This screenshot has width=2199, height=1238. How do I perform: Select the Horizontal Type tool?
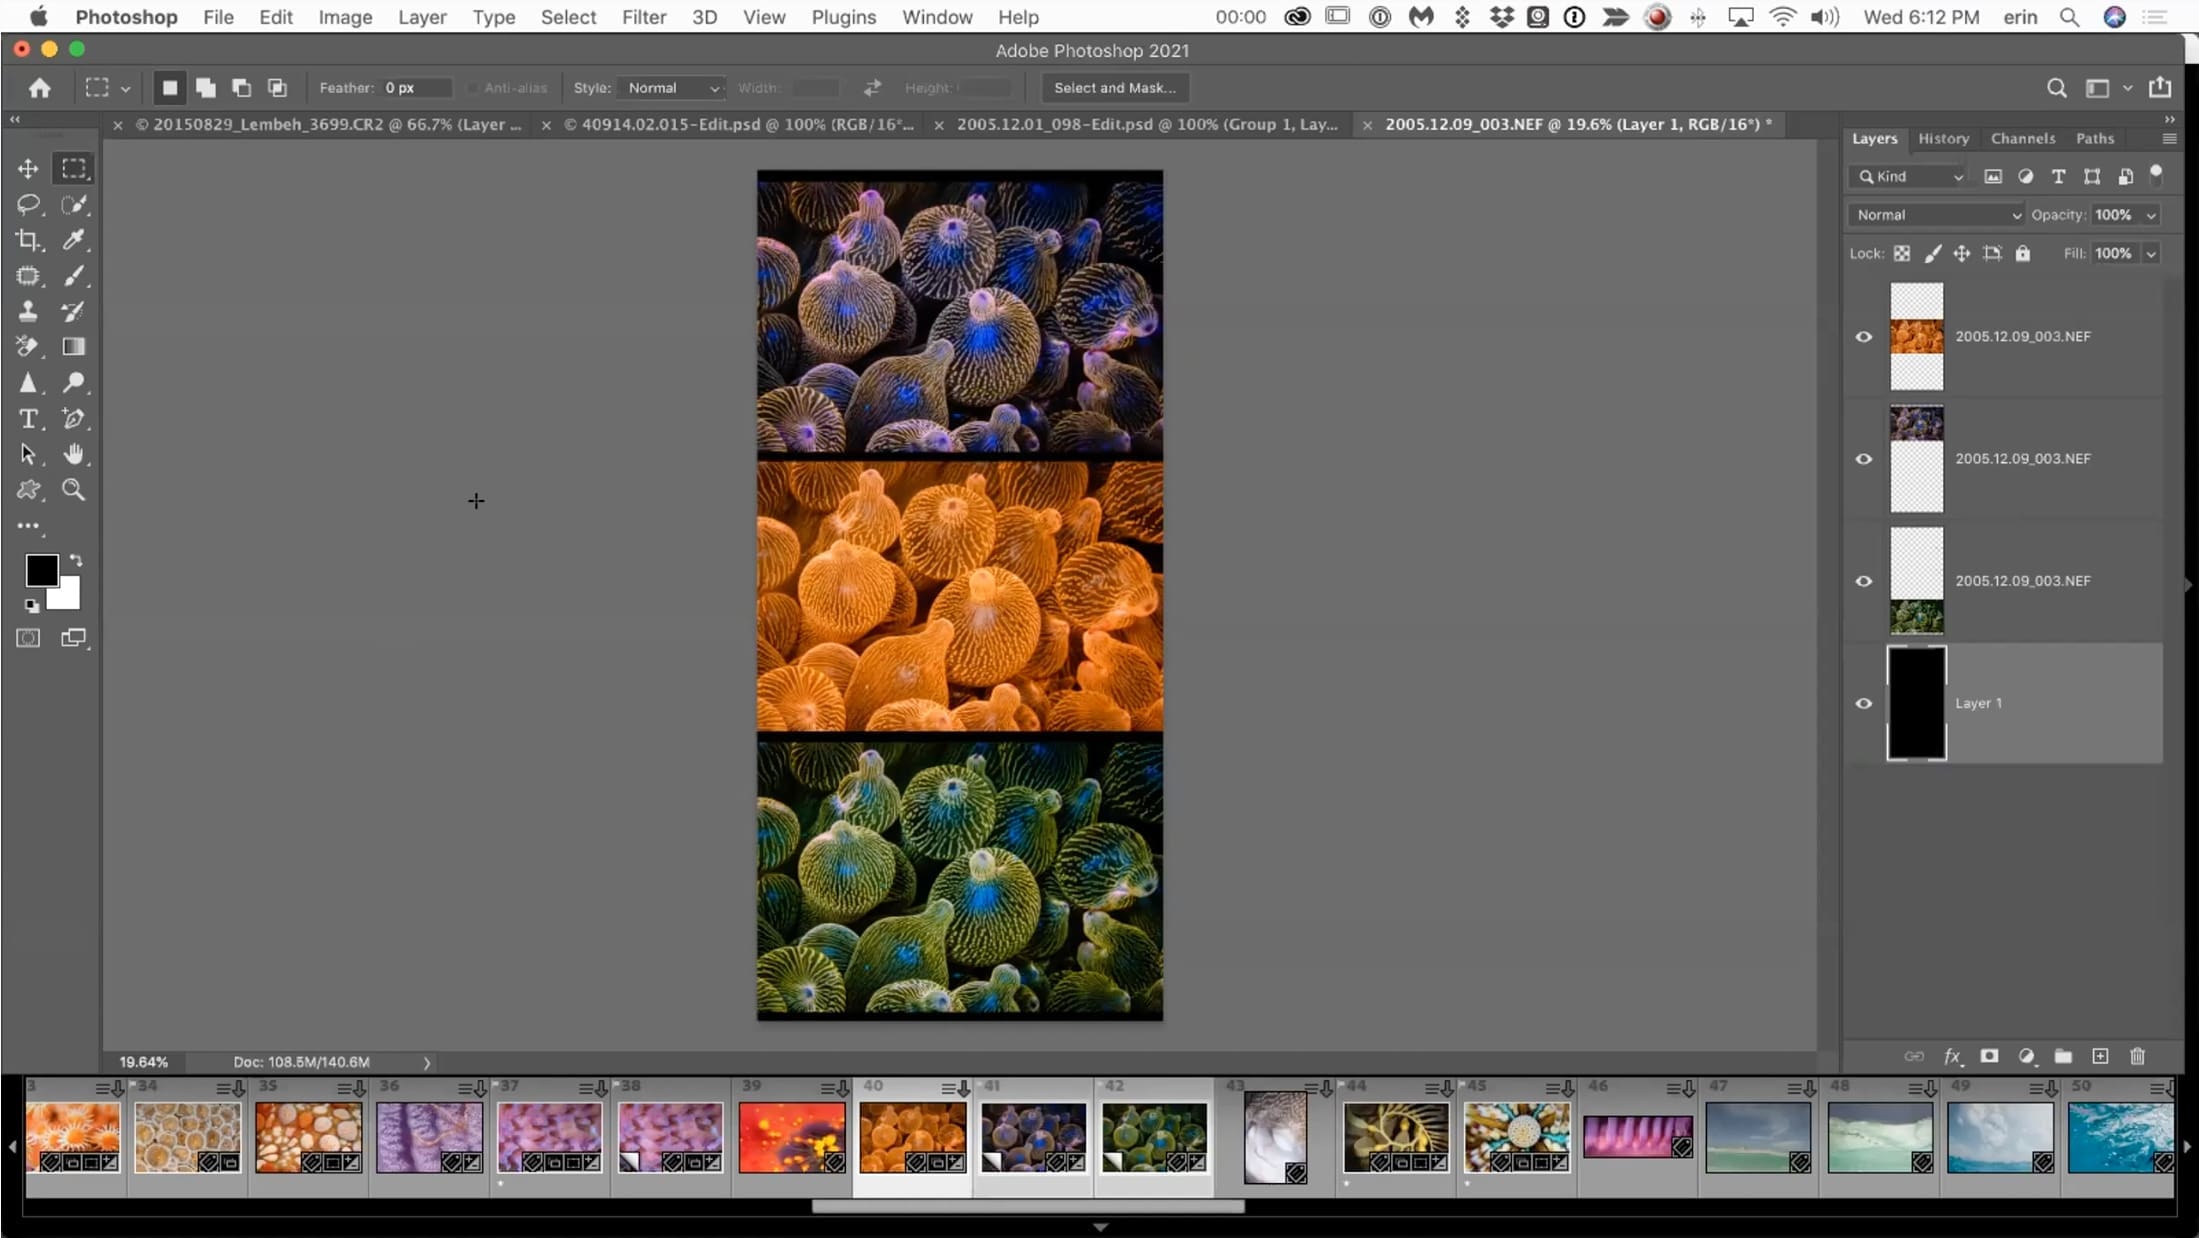click(28, 419)
